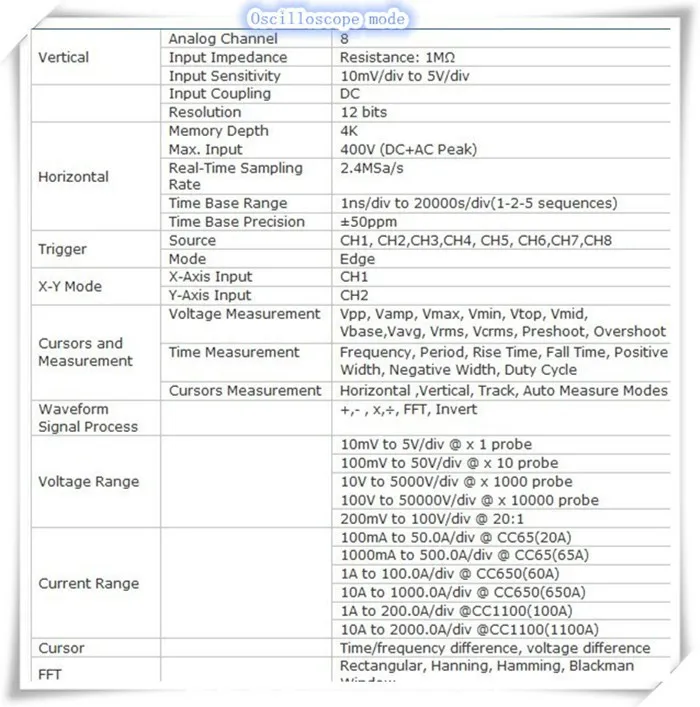
Task: Click "Time/frequency difference, voltage difference" value
Action: pyautogui.click(x=495, y=648)
